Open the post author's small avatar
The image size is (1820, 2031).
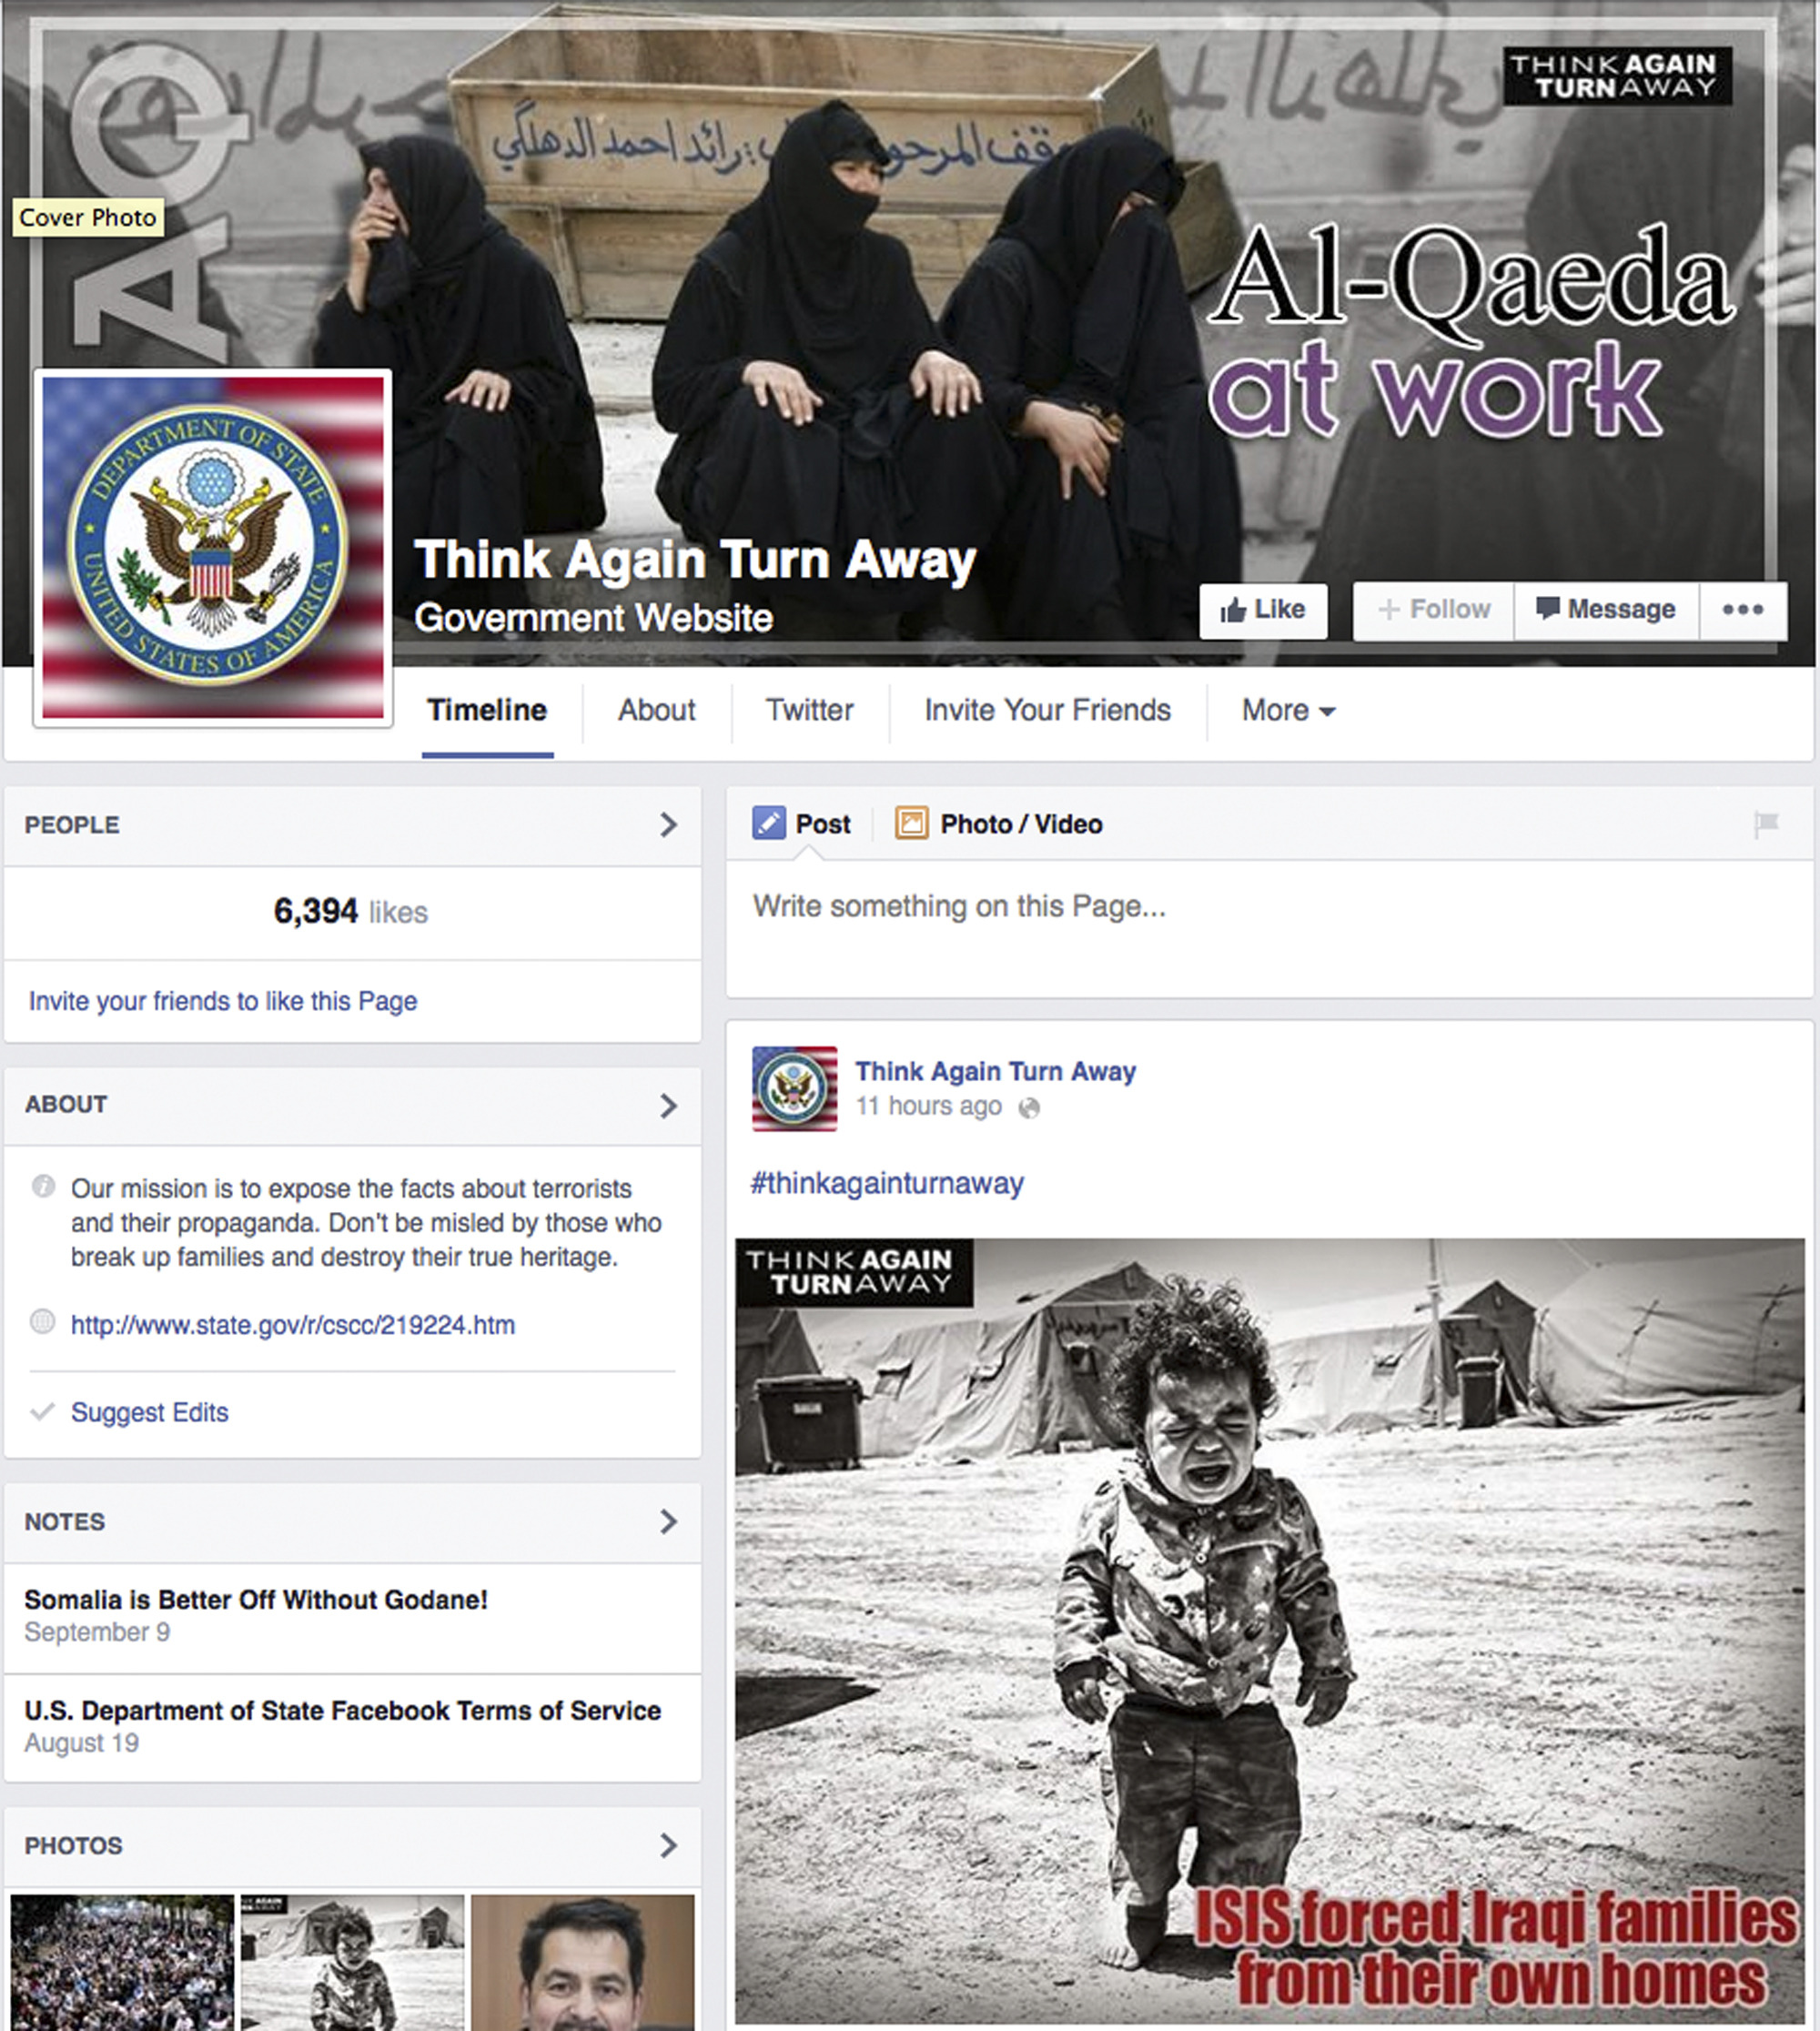(x=794, y=1089)
